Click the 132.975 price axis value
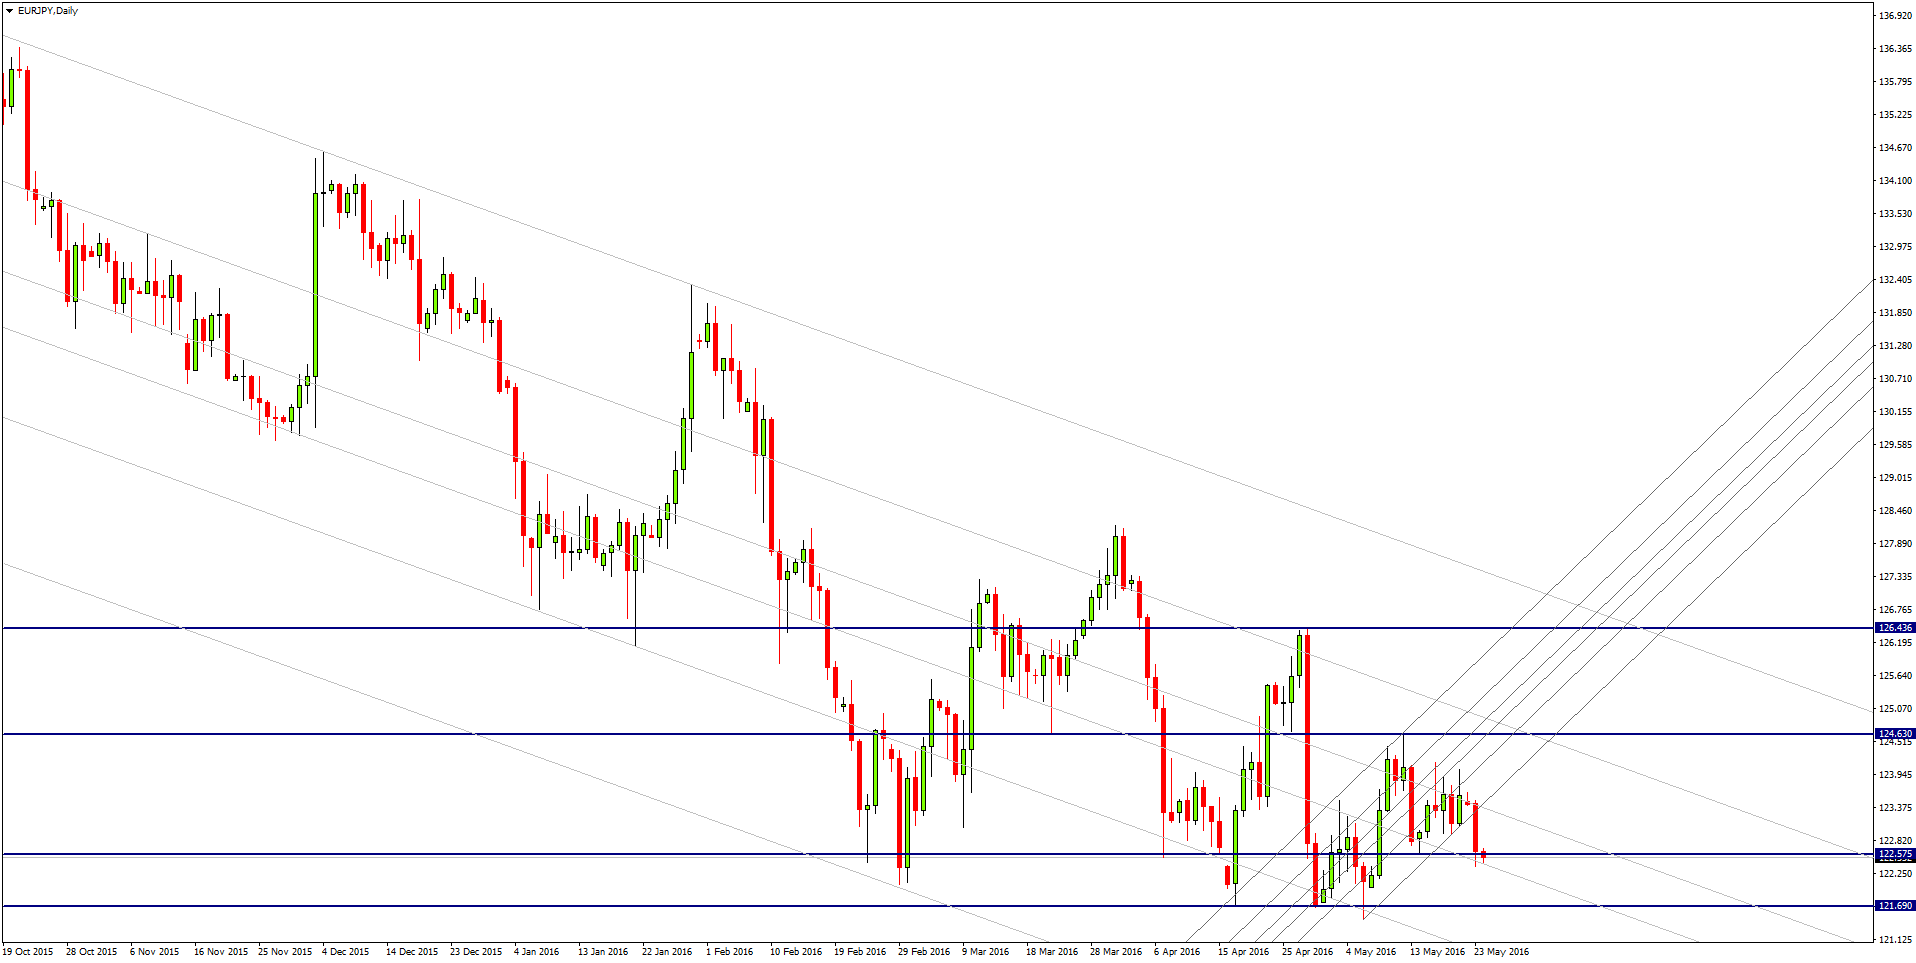The image size is (1916, 963). click(x=1896, y=247)
